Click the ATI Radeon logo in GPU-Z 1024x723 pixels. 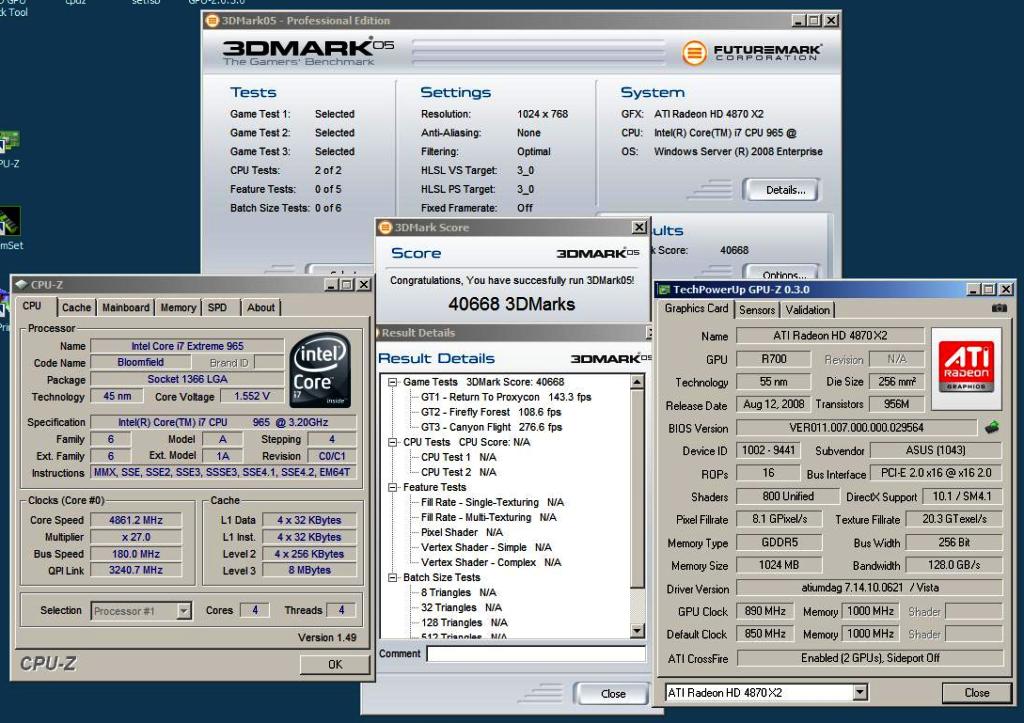pyautogui.click(x=966, y=368)
